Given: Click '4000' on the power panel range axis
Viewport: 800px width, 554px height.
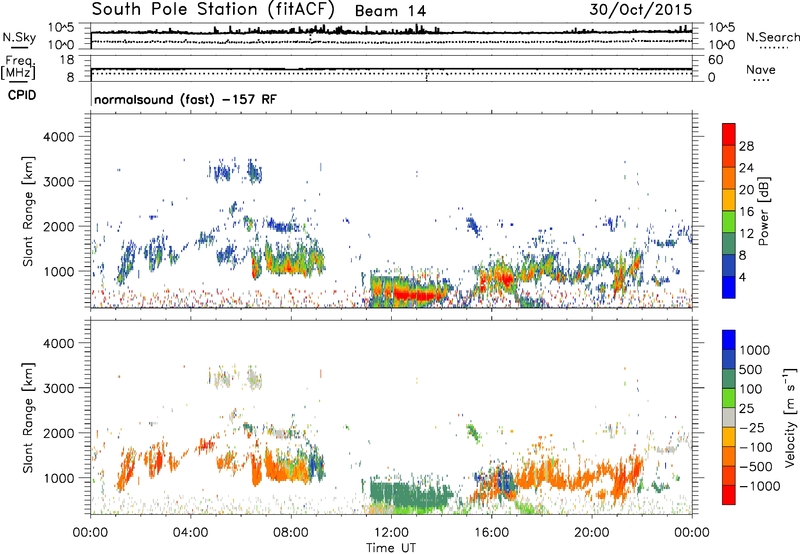Looking at the screenshot, I should 58,137.
